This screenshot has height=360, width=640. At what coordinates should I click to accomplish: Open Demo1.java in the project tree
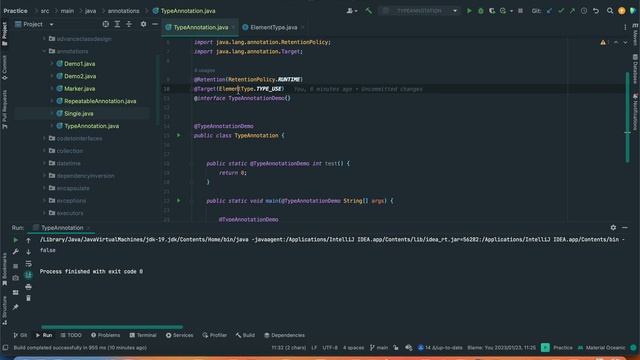point(80,64)
